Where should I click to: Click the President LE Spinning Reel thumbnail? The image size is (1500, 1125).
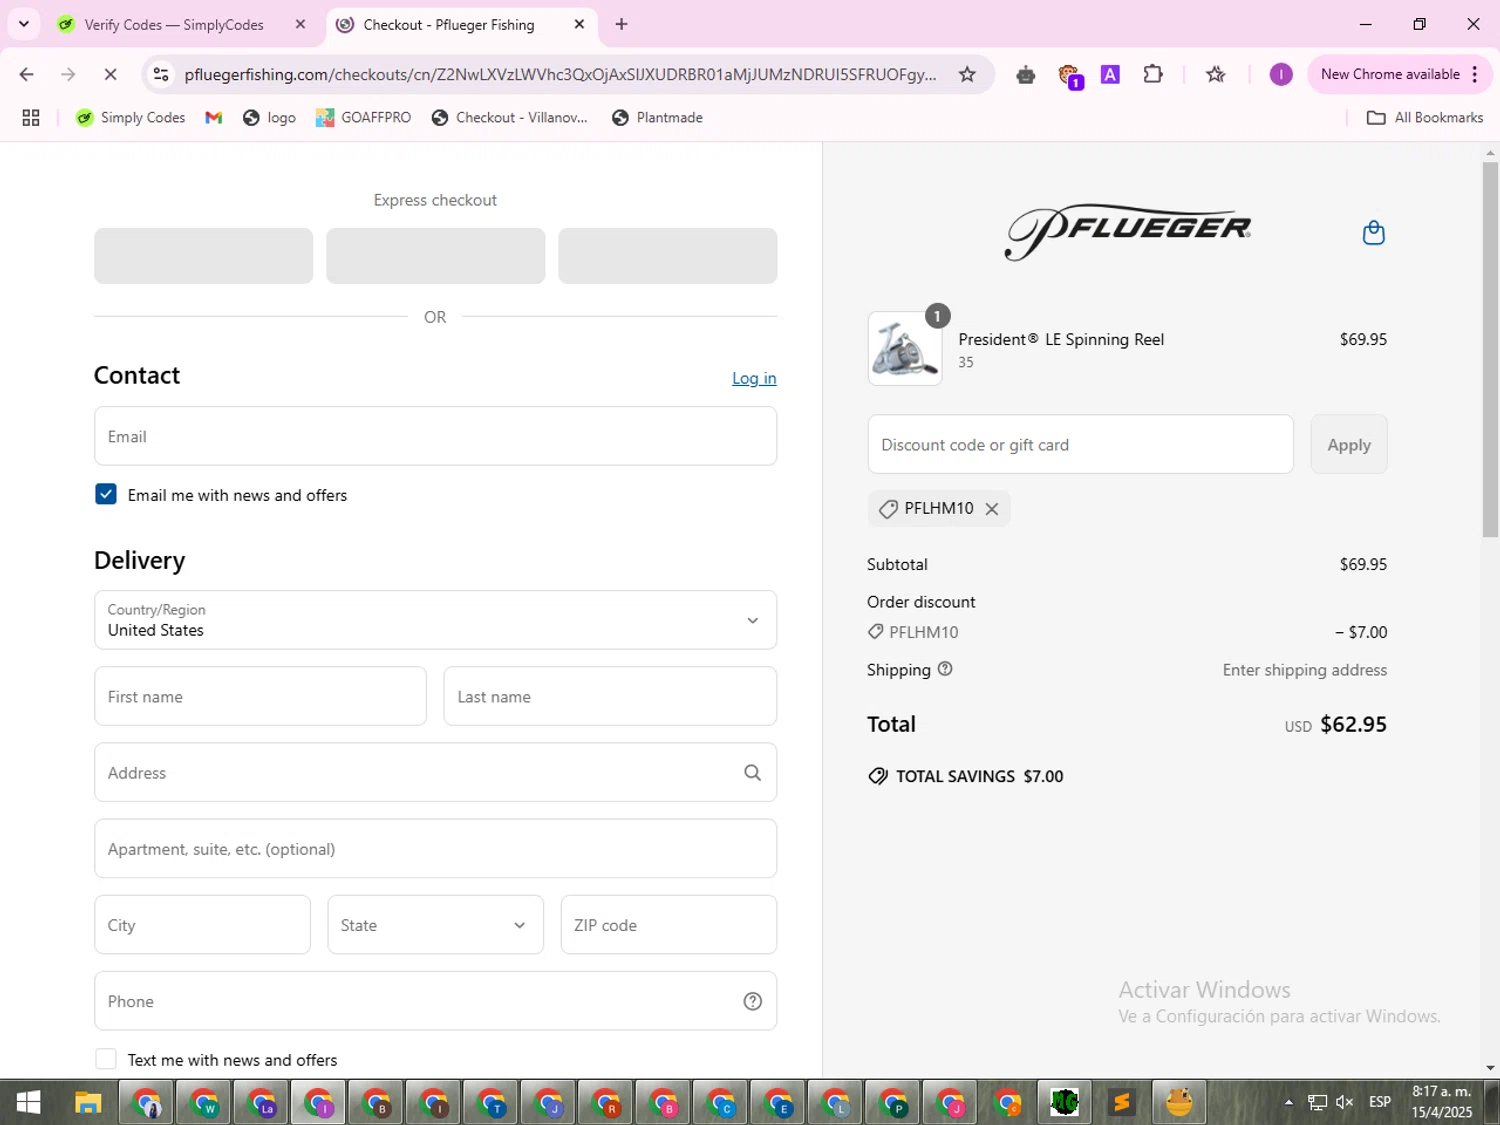coord(904,349)
